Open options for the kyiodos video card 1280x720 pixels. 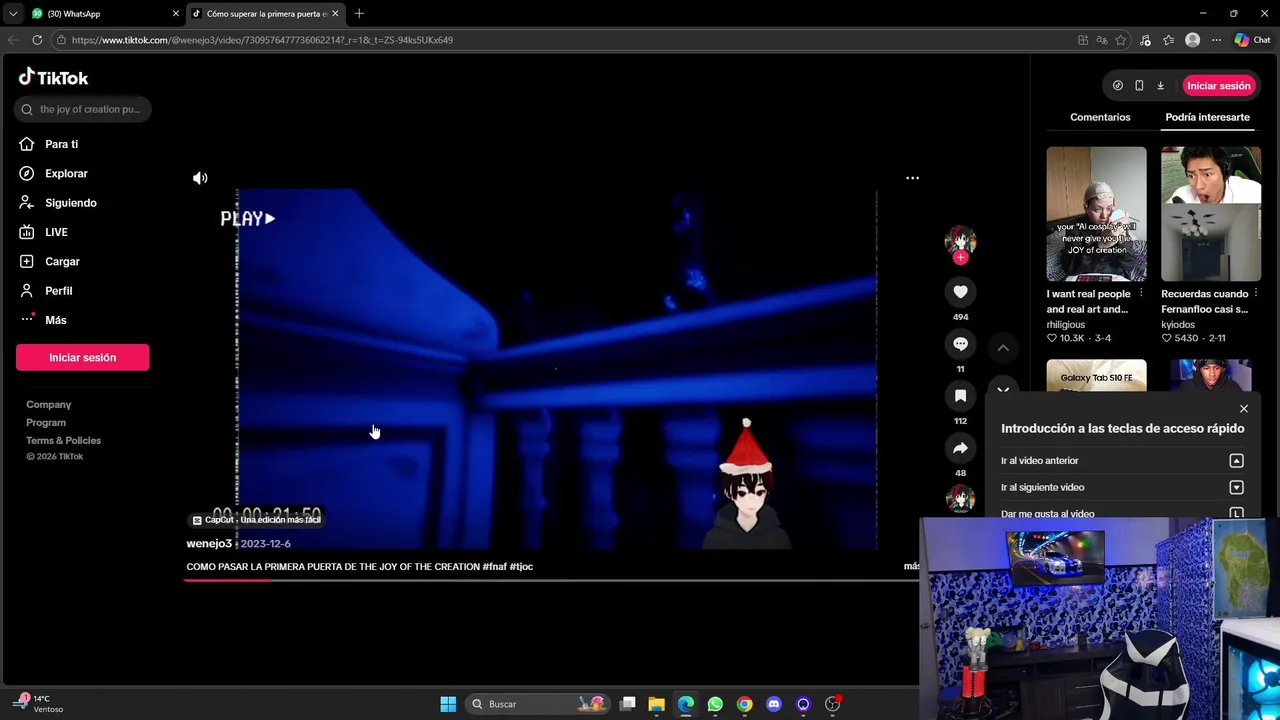click(x=1256, y=294)
